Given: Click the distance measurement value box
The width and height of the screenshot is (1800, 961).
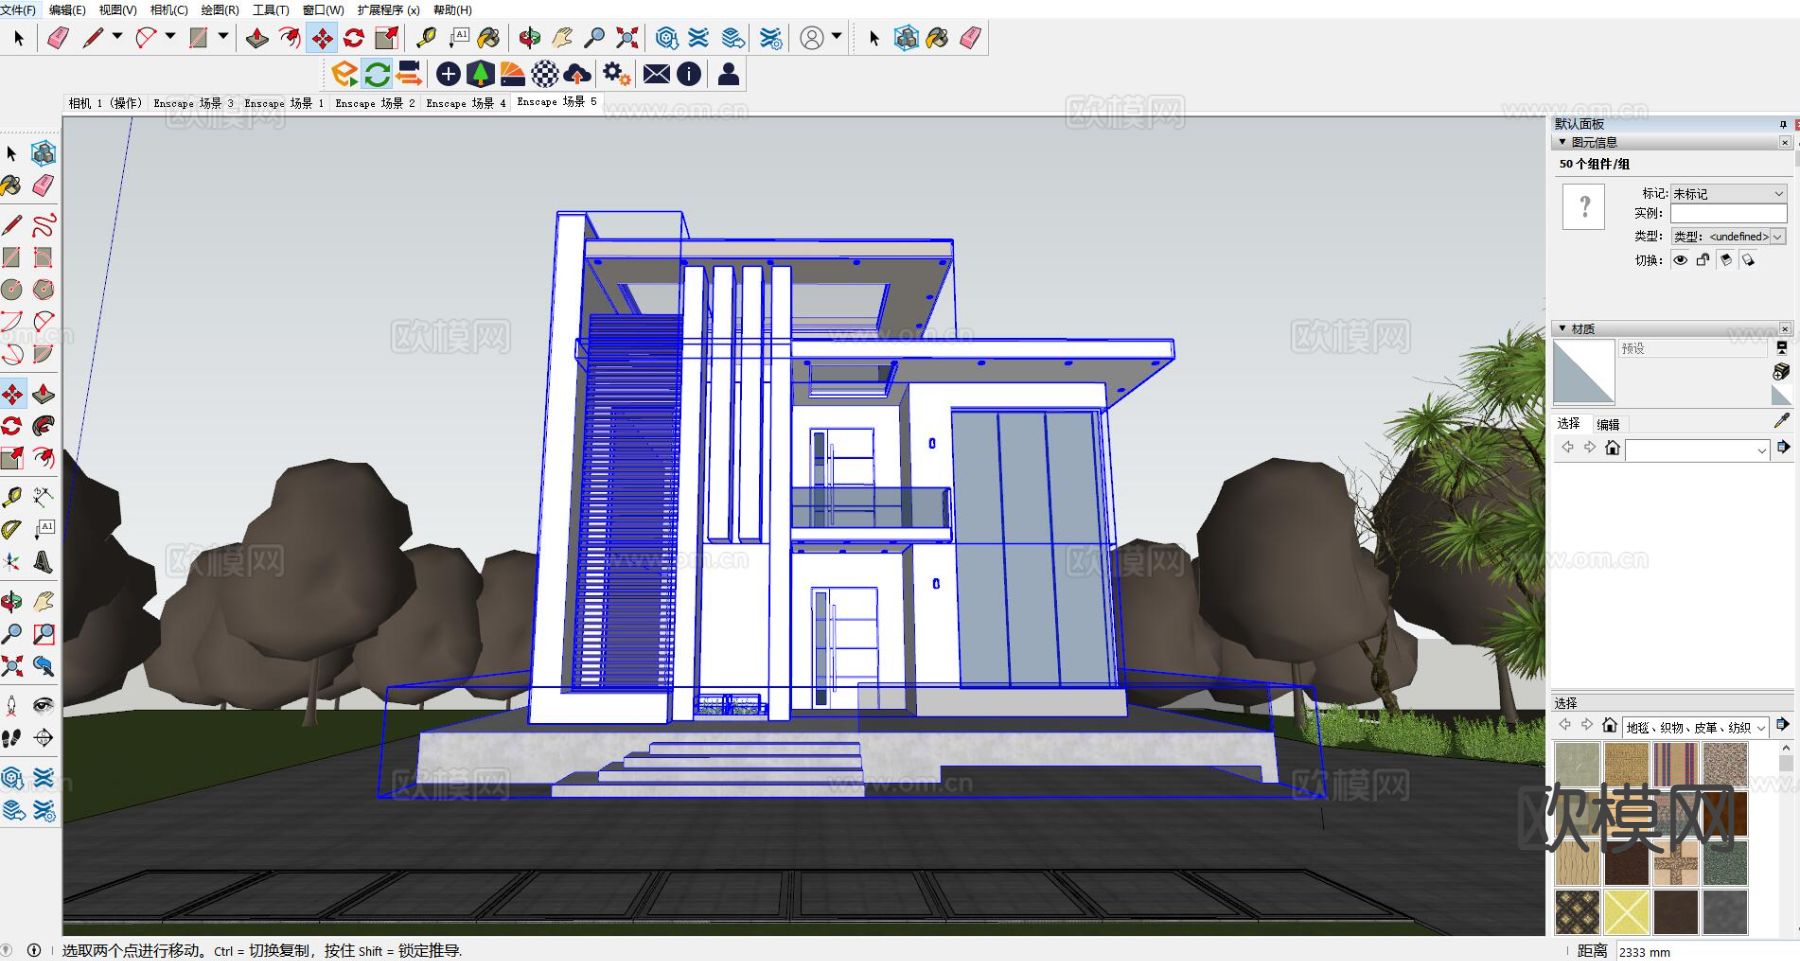Looking at the screenshot, I should 1706,951.
